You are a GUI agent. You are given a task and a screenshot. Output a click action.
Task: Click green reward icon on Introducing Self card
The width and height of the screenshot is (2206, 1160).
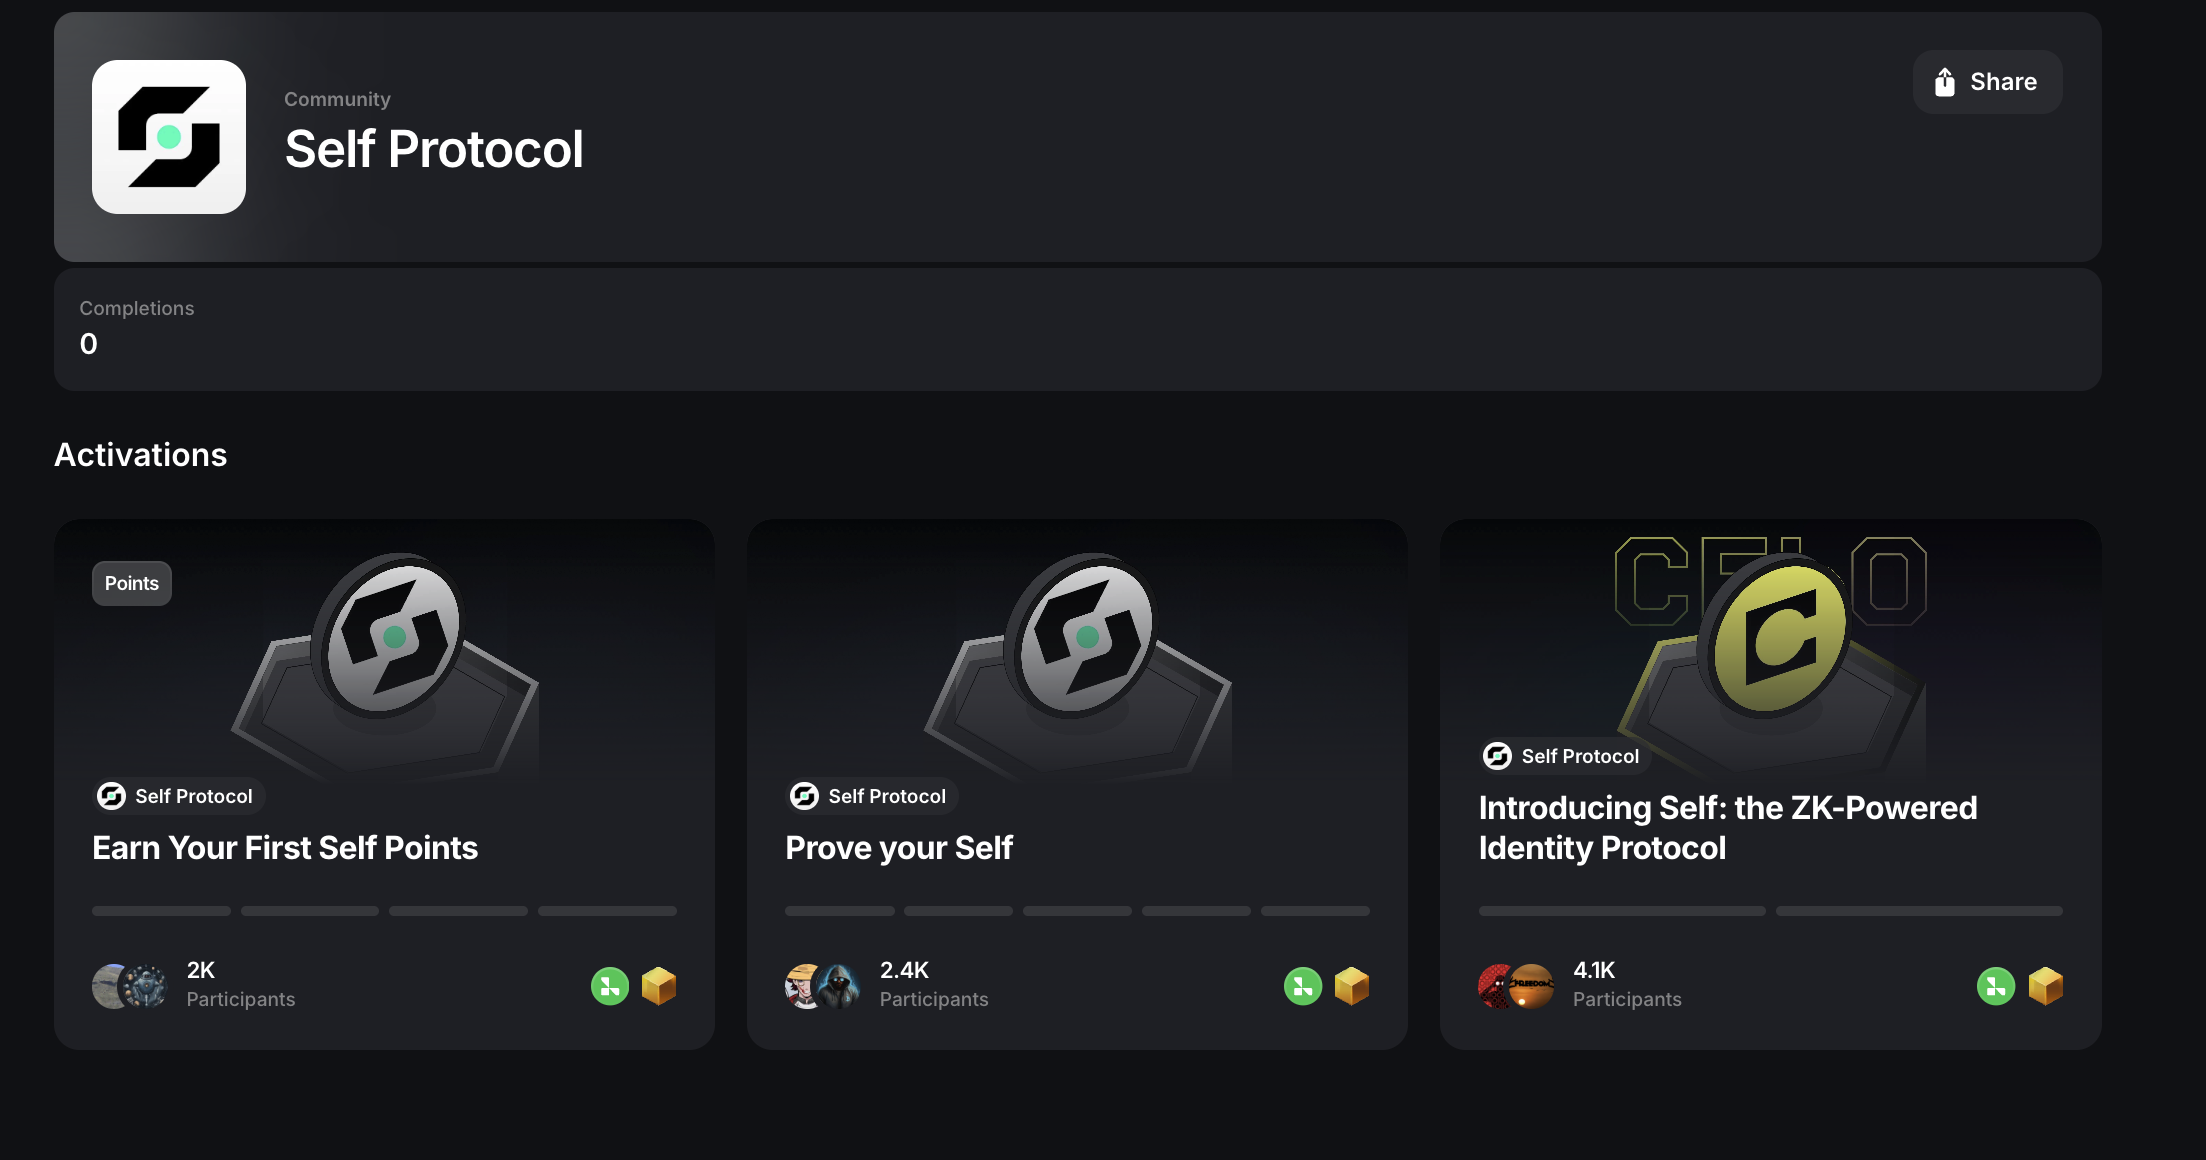pyautogui.click(x=1996, y=986)
